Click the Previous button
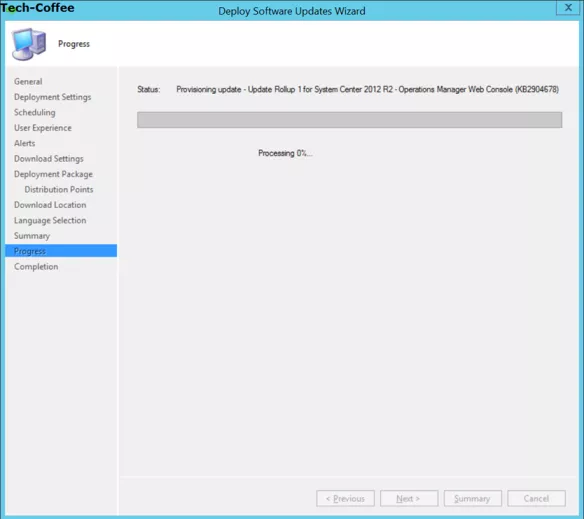 [345, 498]
